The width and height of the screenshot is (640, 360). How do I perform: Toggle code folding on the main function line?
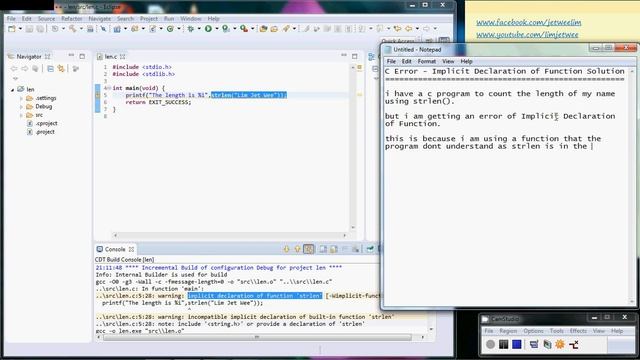[x=109, y=88]
